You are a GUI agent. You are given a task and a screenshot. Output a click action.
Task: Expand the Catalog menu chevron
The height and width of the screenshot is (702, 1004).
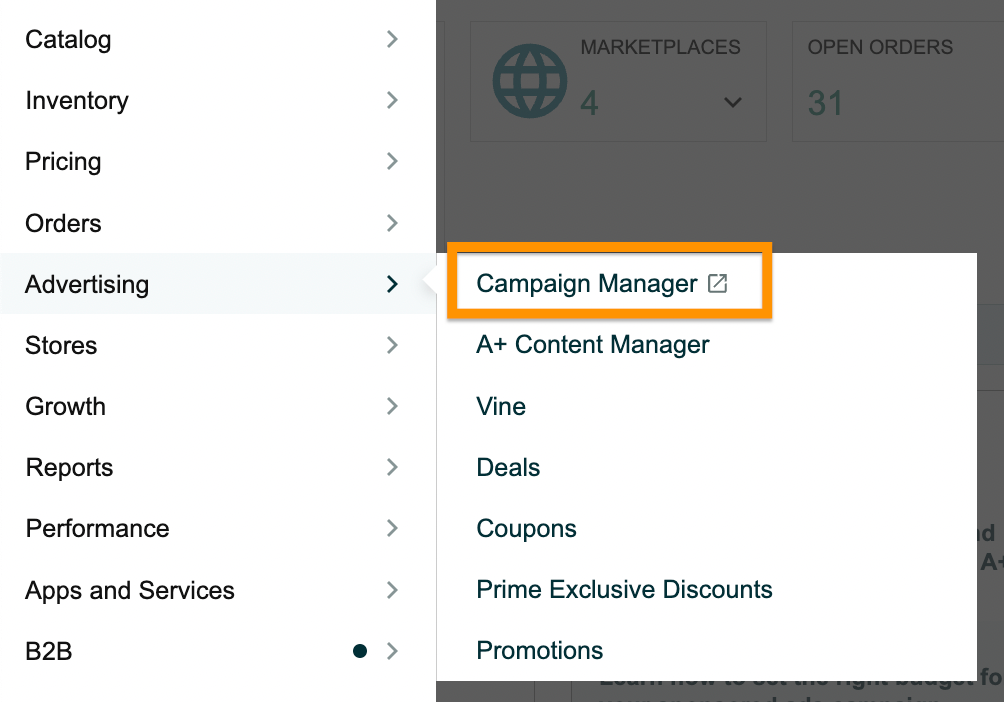tap(393, 39)
